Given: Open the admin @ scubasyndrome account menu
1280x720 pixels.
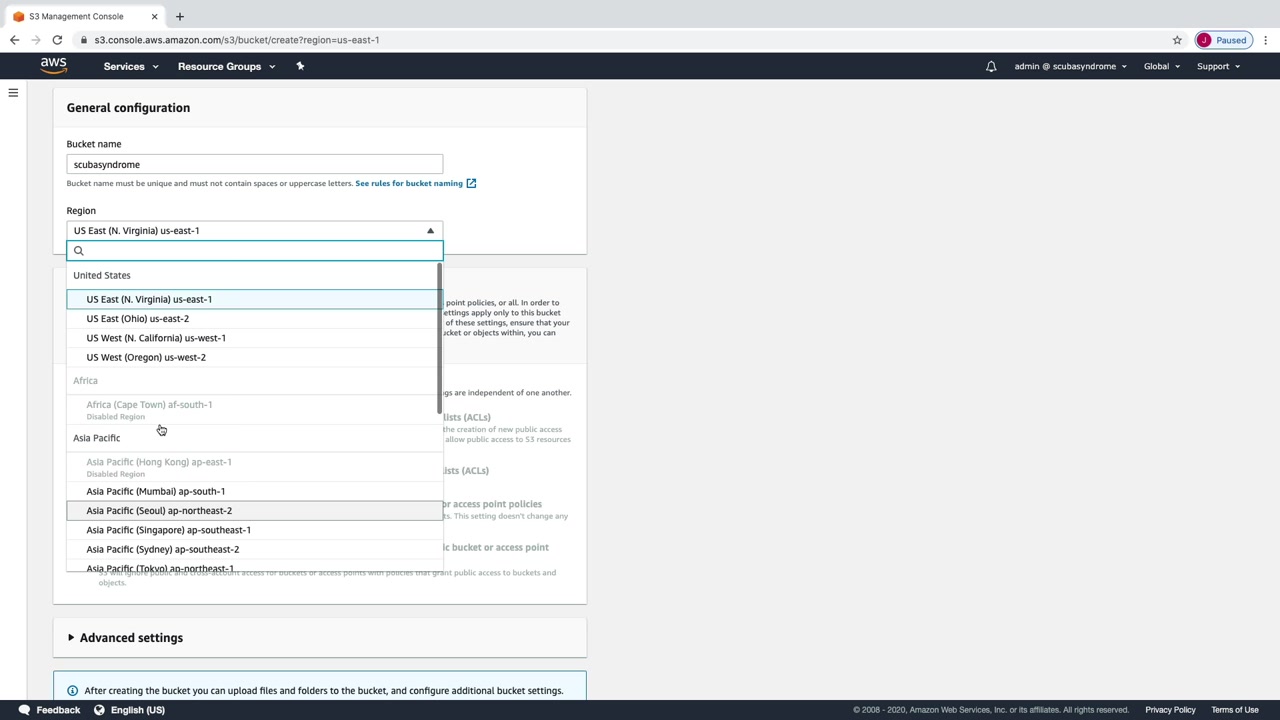Looking at the screenshot, I should point(1070,66).
